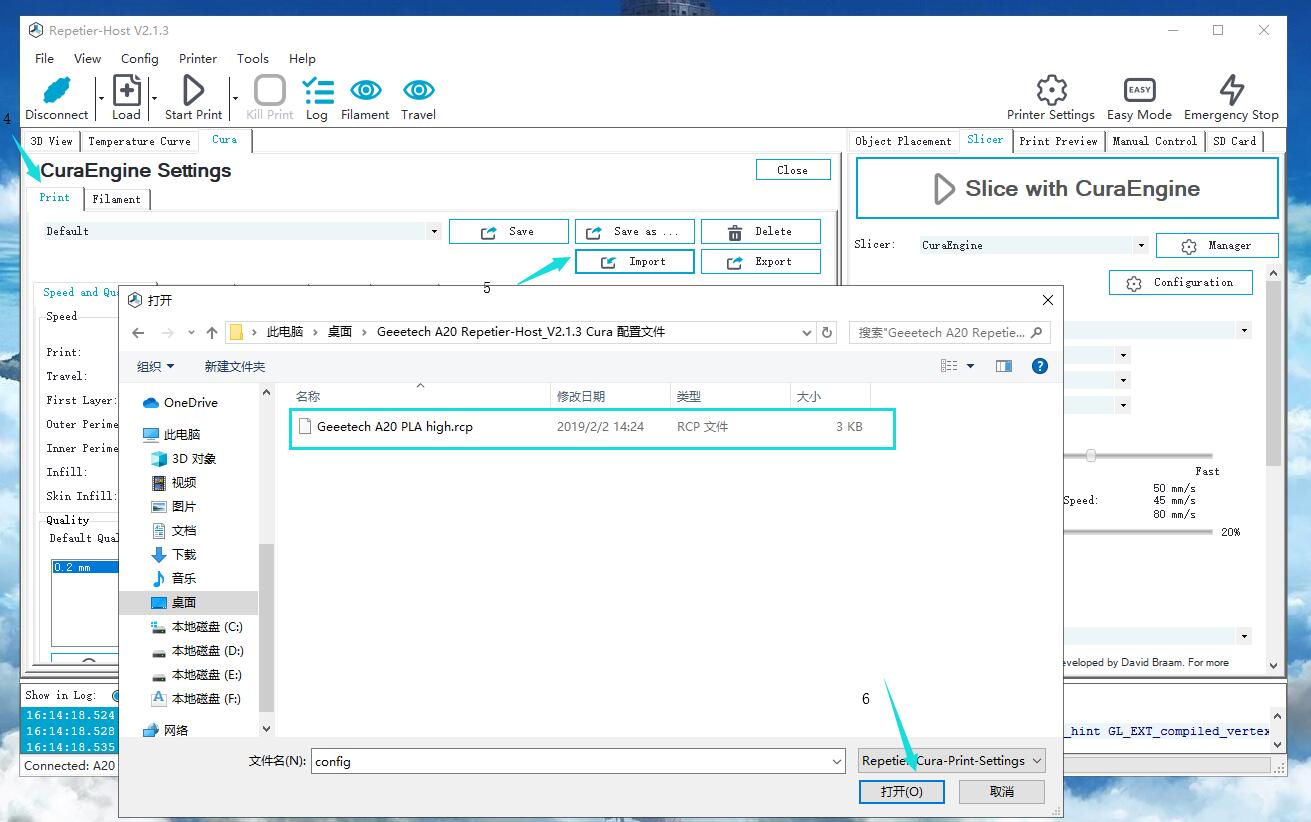Click the Import button
The height and width of the screenshot is (822, 1311).
[635, 262]
